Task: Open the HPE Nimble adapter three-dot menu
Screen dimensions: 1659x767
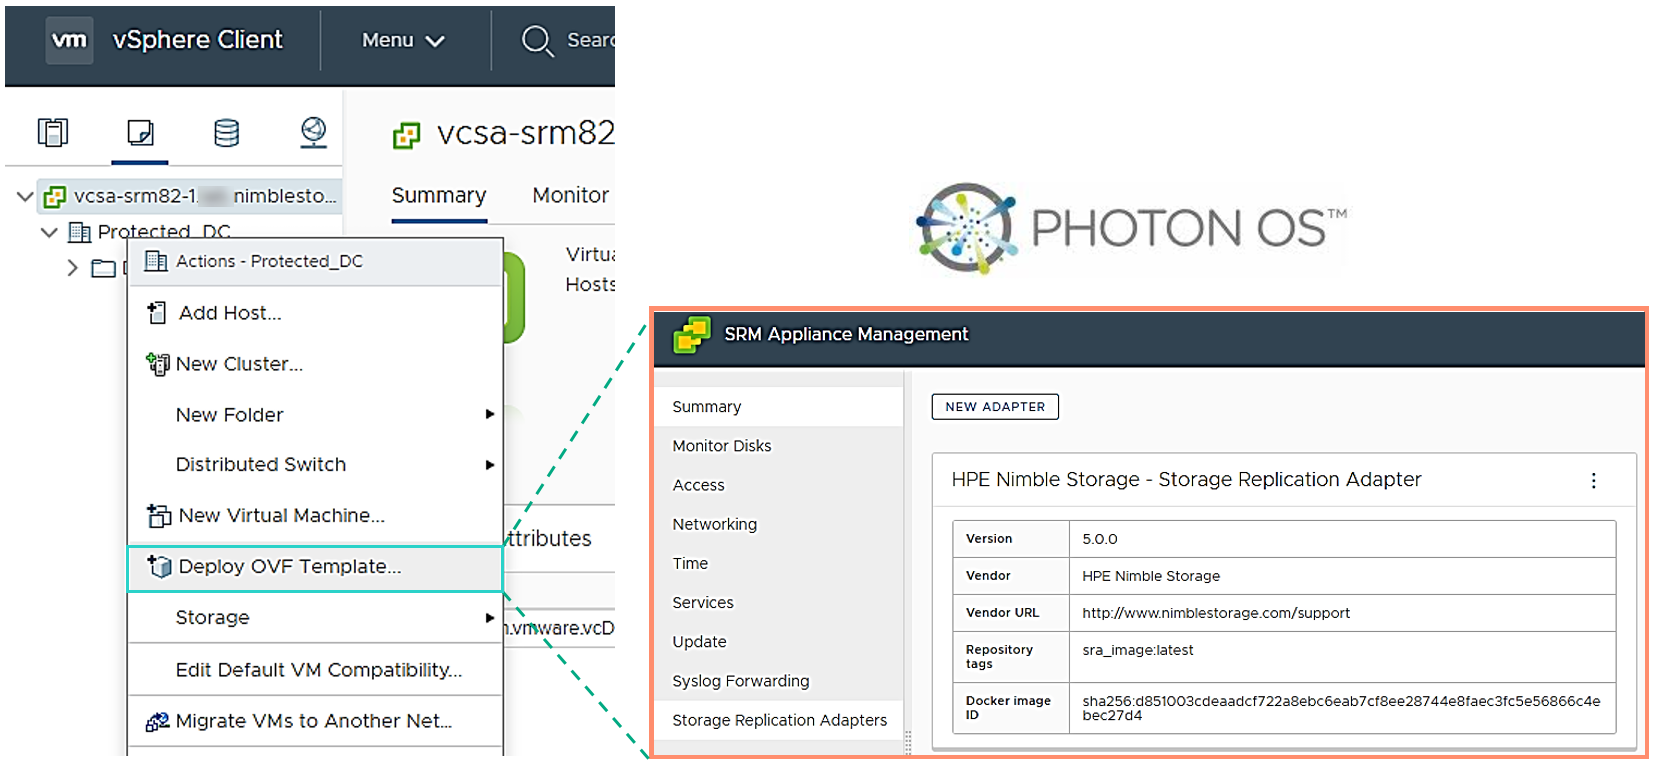Action: pos(1593,481)
